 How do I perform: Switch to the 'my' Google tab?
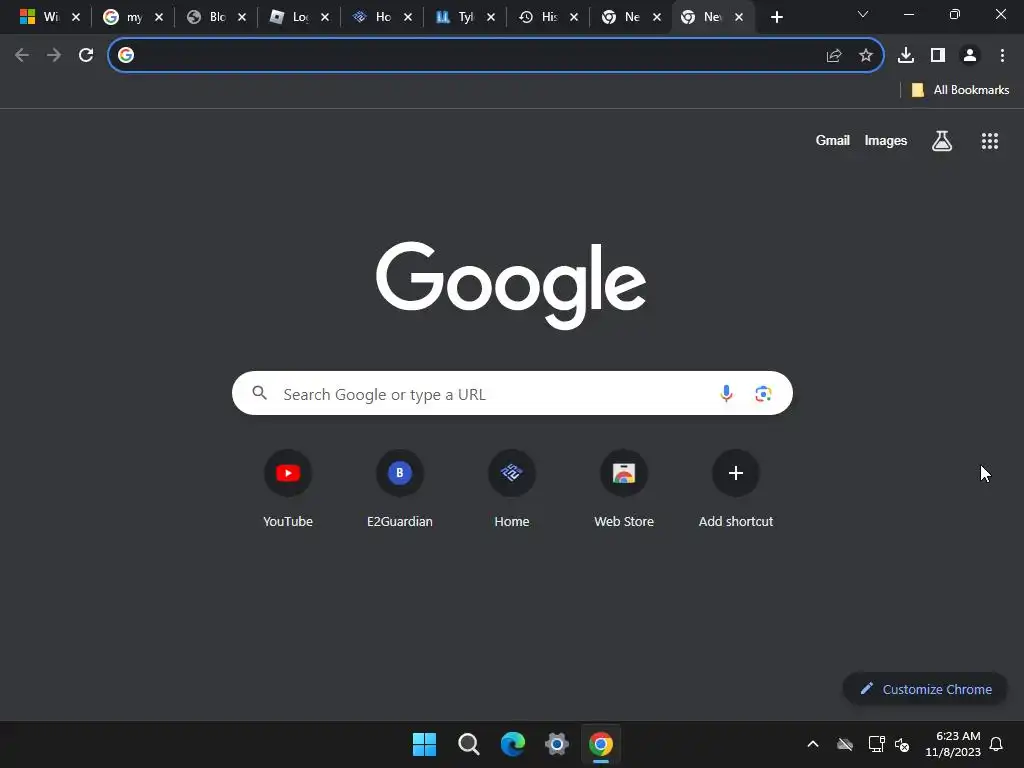point(123,17)
